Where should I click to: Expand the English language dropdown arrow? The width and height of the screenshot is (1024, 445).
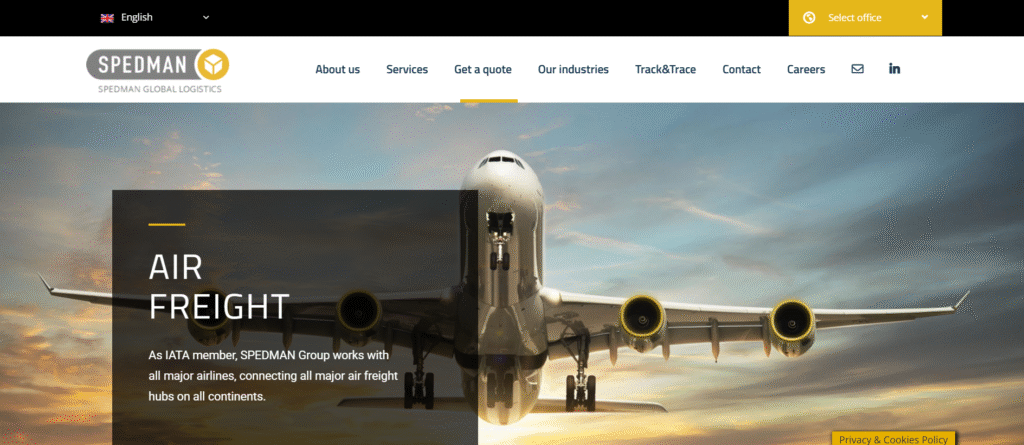[206, 18]
